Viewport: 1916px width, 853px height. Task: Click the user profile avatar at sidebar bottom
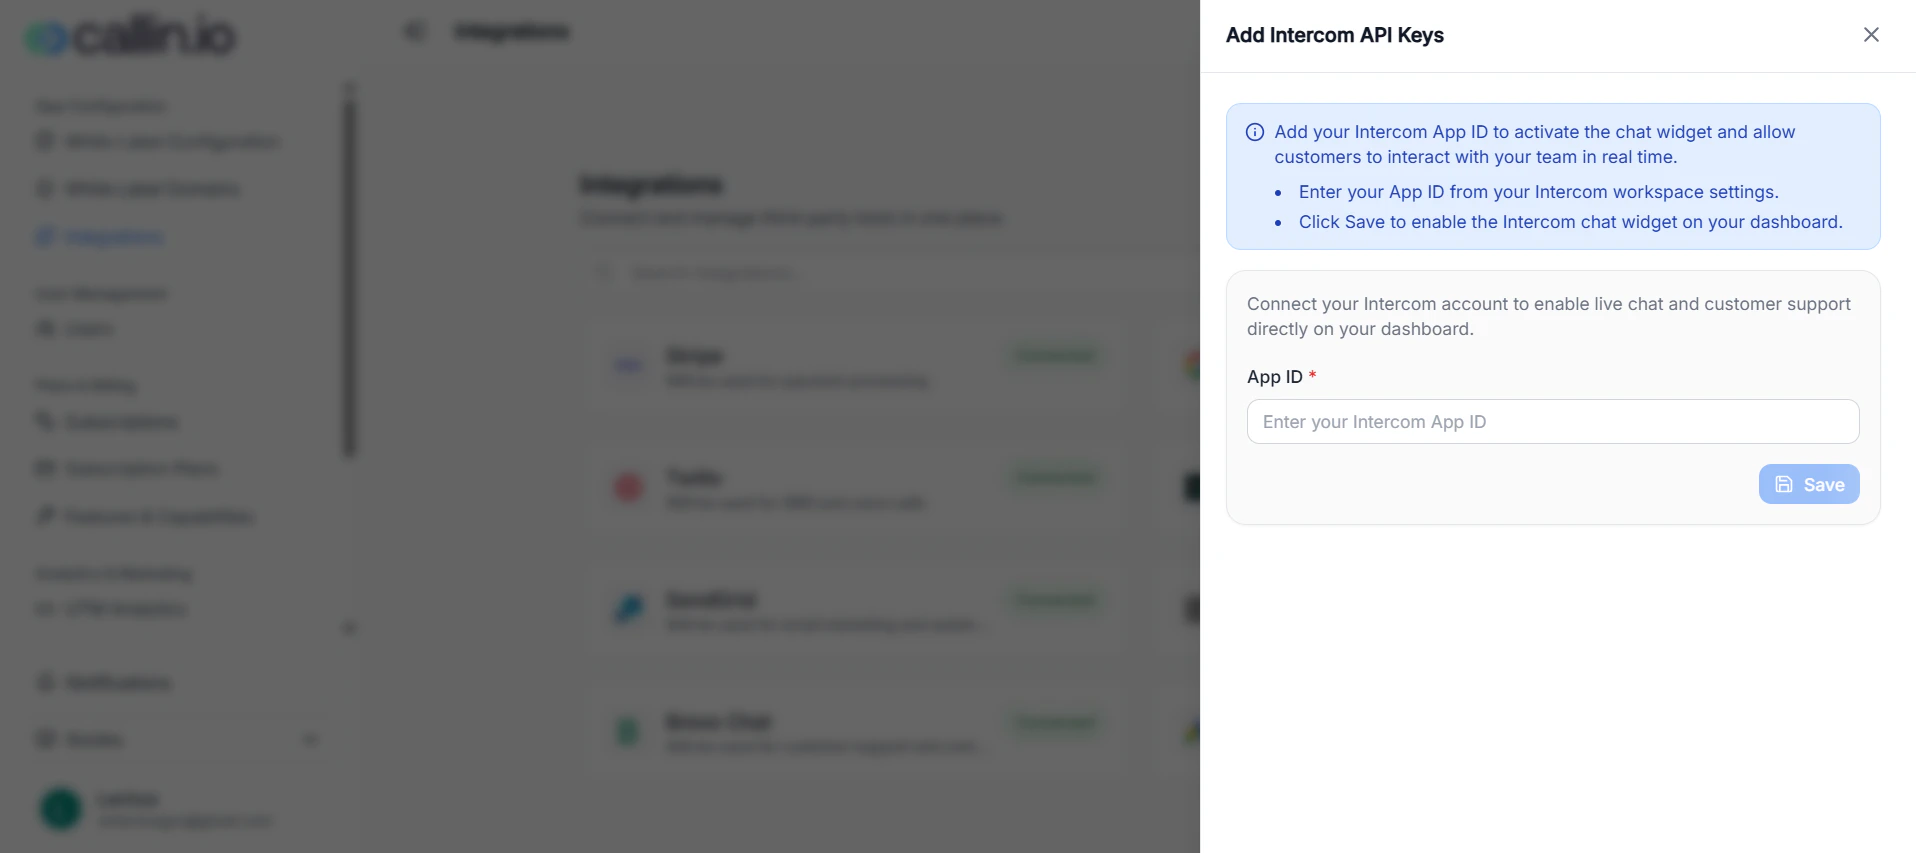(x=60, y=808)
